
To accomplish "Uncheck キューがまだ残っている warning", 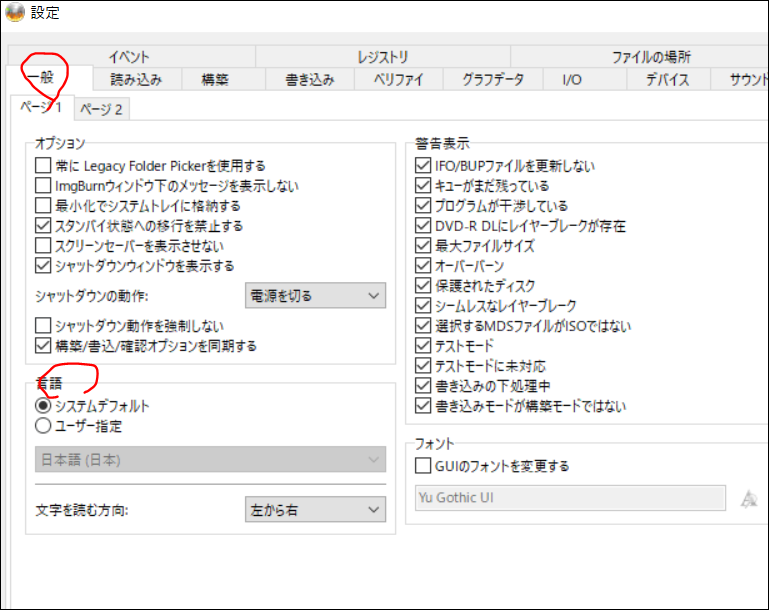I will 423,186.
